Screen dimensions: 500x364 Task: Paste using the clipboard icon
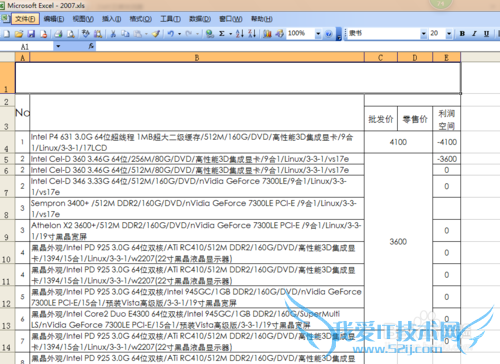point(137,34)
